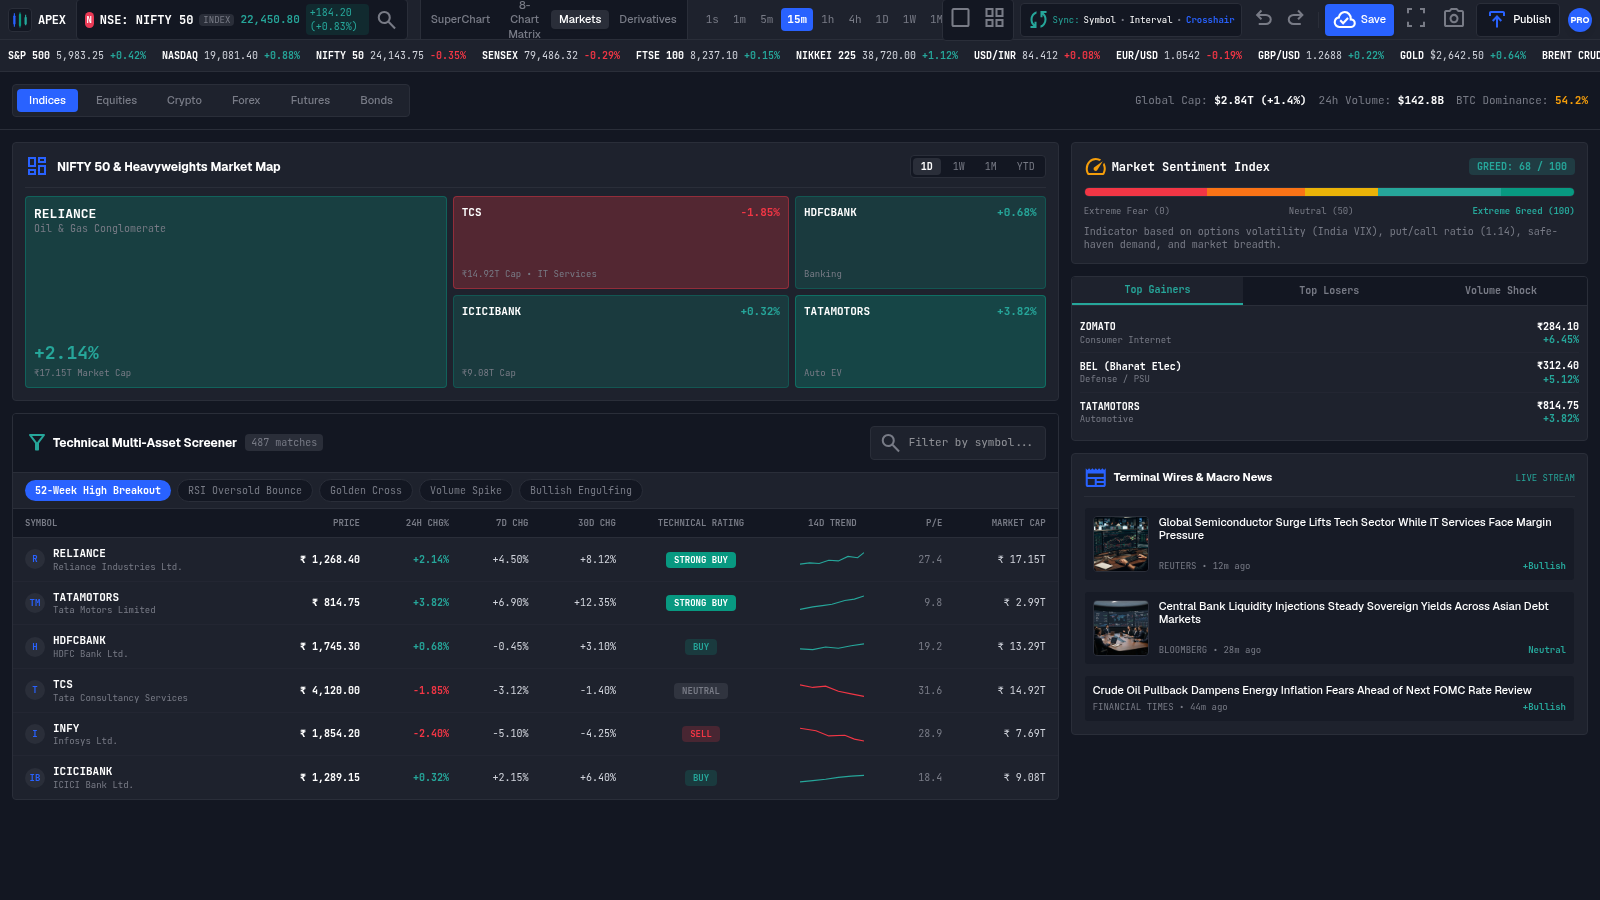Set the market map to 1W
This screenshot has height=900, width=1600.
pyautogui.click(x=959, y=167)
